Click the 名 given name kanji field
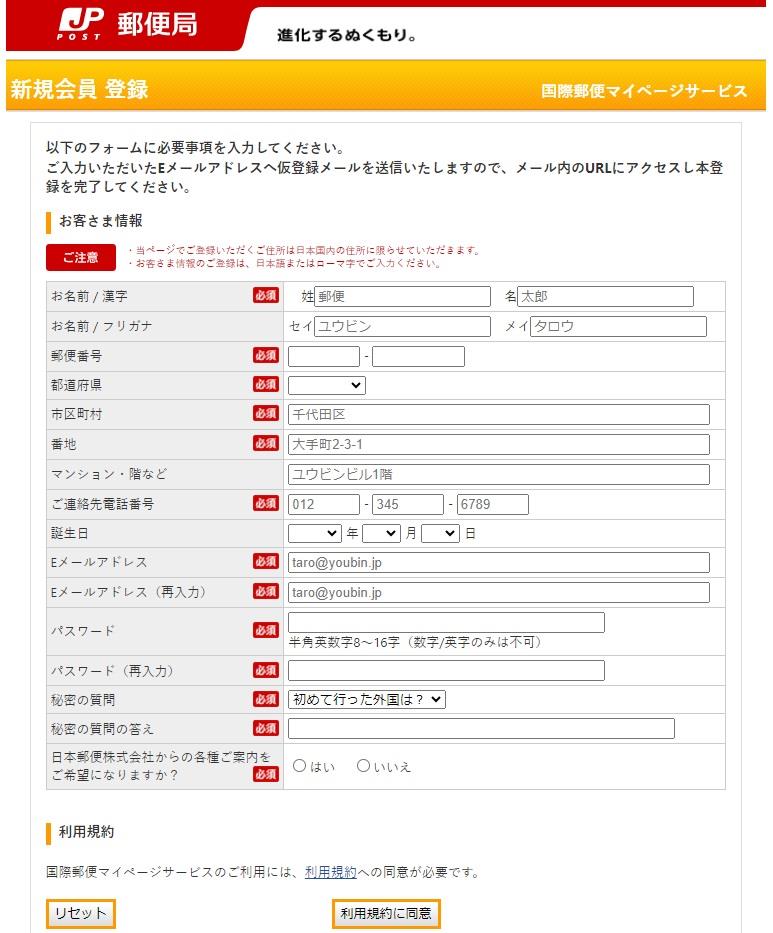The width and height of the screenshot is (773, 933). tap(605, 296)
